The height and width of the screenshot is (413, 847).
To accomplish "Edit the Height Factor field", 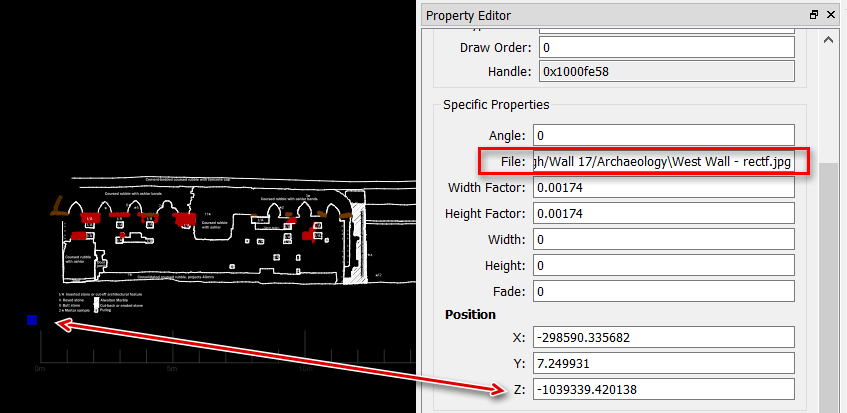I will pos(663,214).
